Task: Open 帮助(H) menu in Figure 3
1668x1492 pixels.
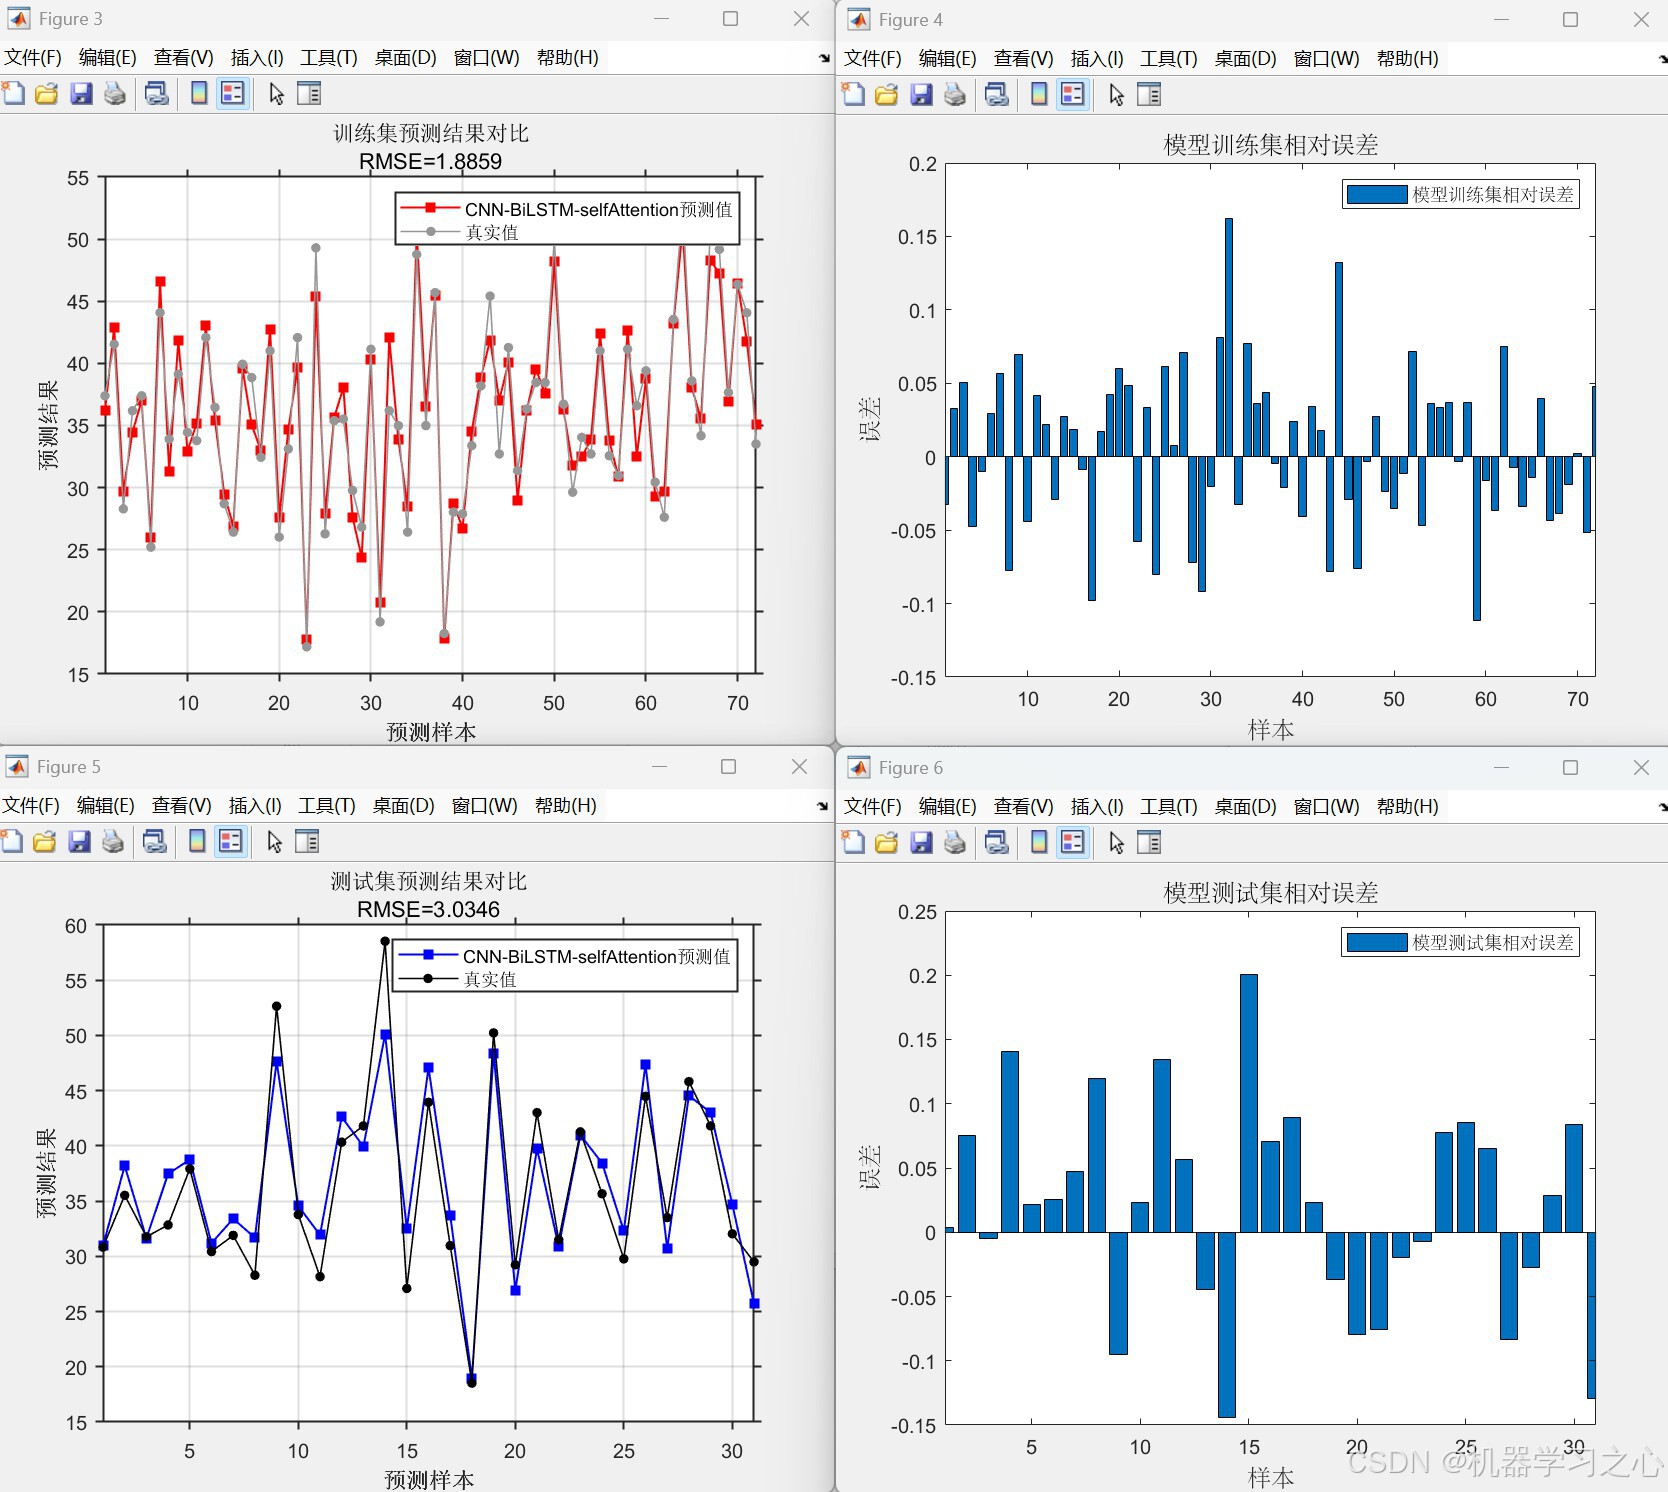Action: 567,58
